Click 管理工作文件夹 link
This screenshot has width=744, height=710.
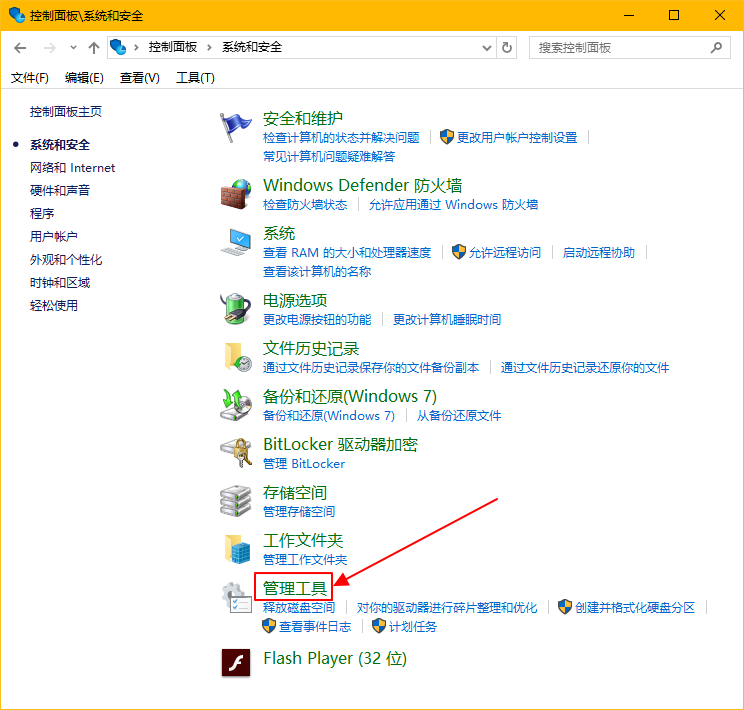[x=305, y=560]
